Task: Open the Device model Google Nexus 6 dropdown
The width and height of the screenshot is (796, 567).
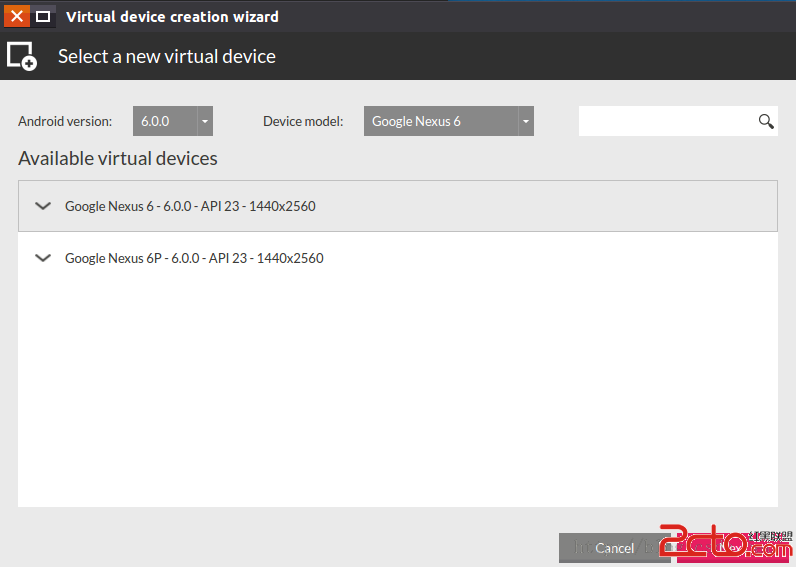Action: click(449, 121)
